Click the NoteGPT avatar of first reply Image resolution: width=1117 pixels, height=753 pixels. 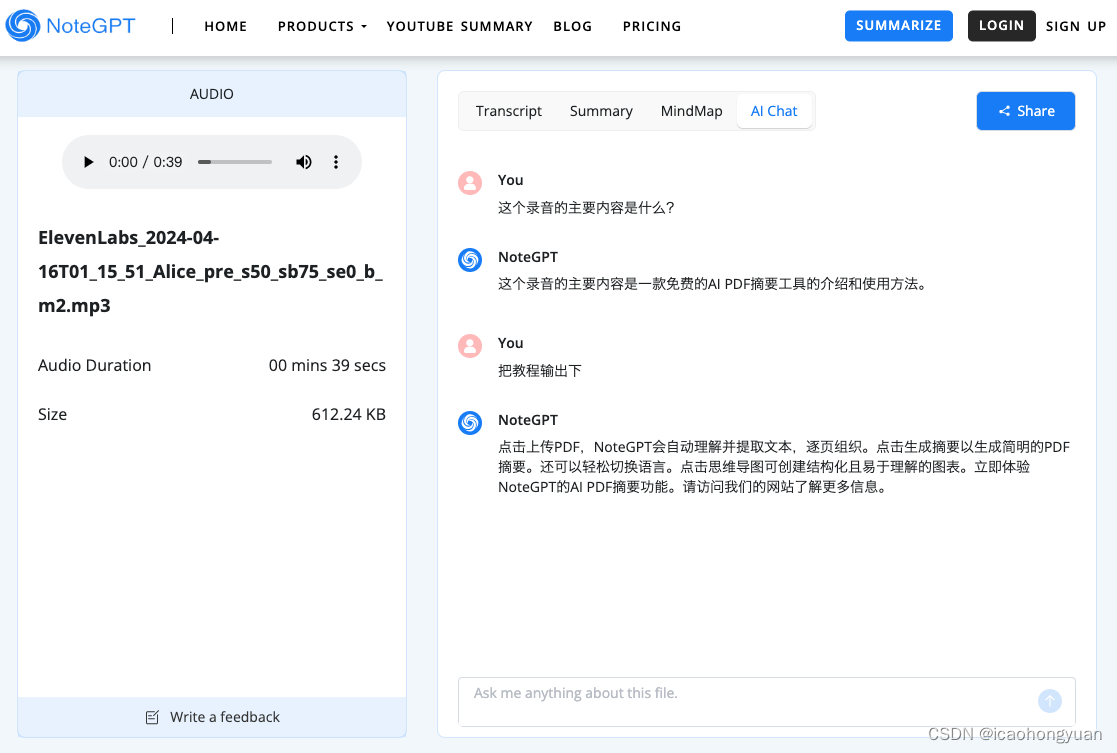click(470, 260)
